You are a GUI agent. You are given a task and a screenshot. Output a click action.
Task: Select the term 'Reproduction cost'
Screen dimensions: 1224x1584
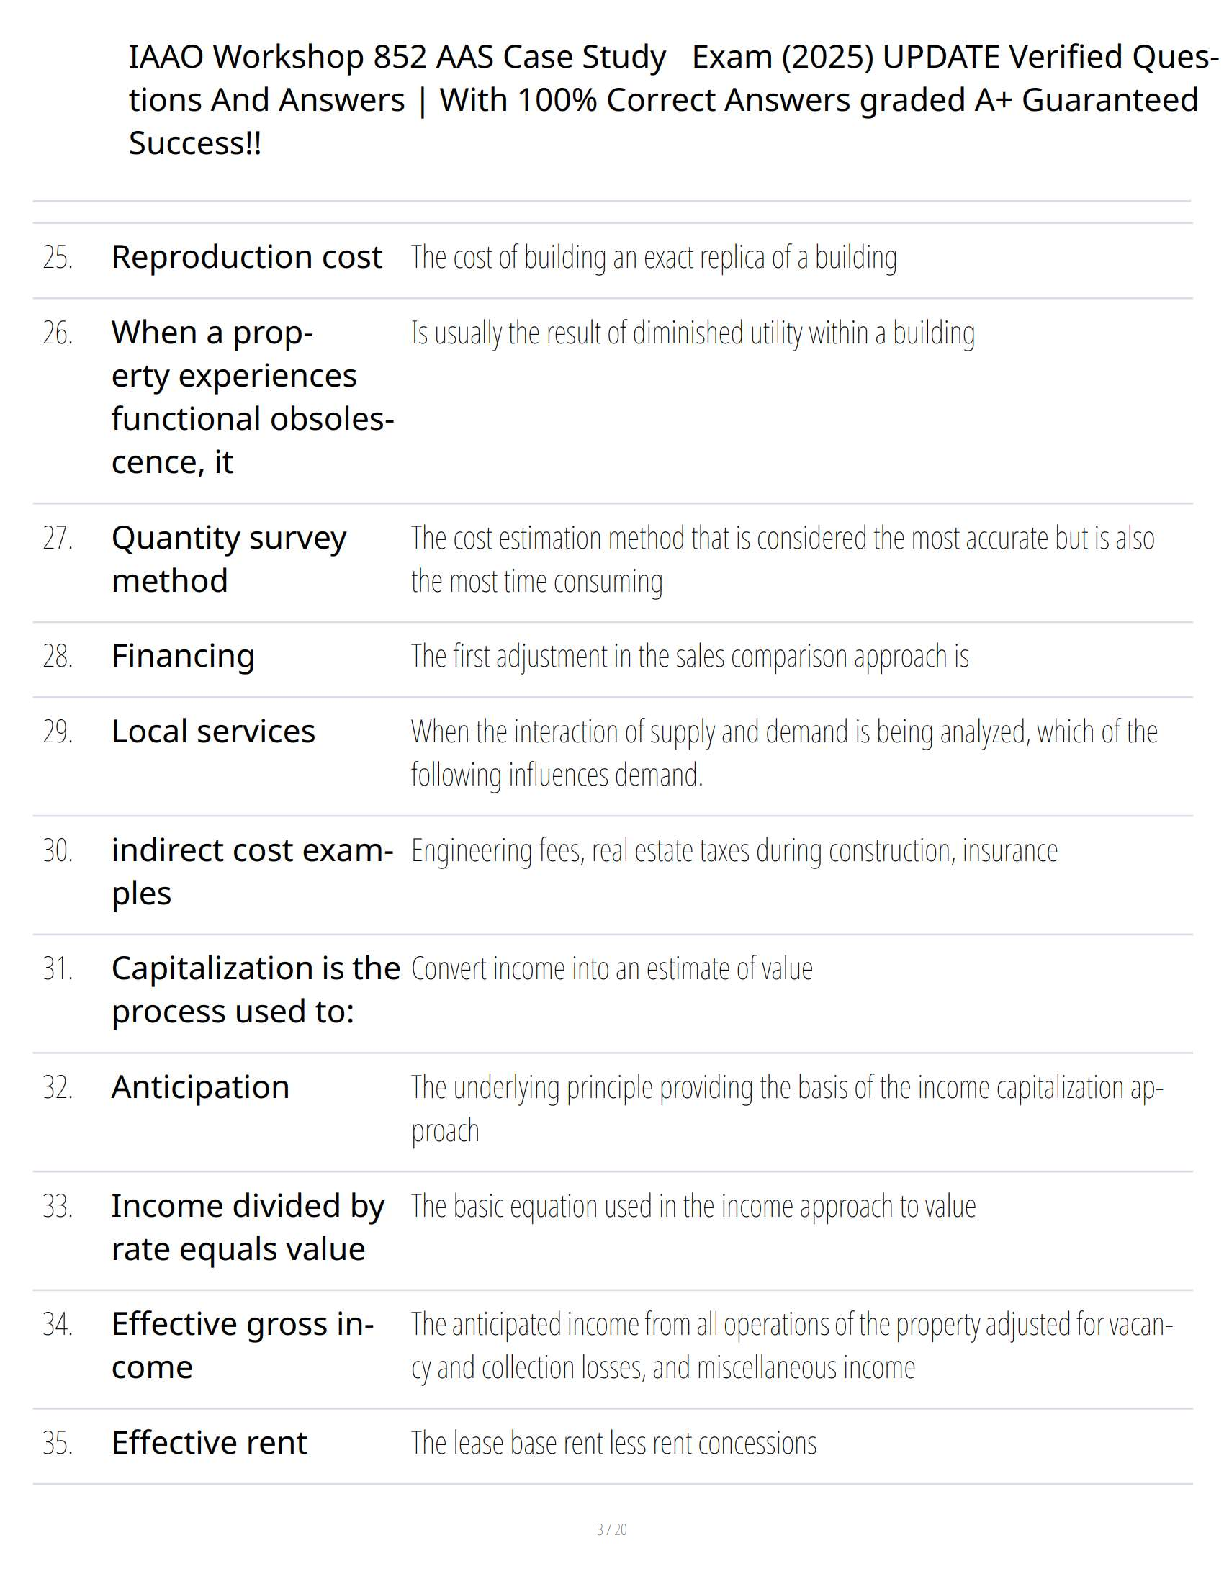pos(246,257)
